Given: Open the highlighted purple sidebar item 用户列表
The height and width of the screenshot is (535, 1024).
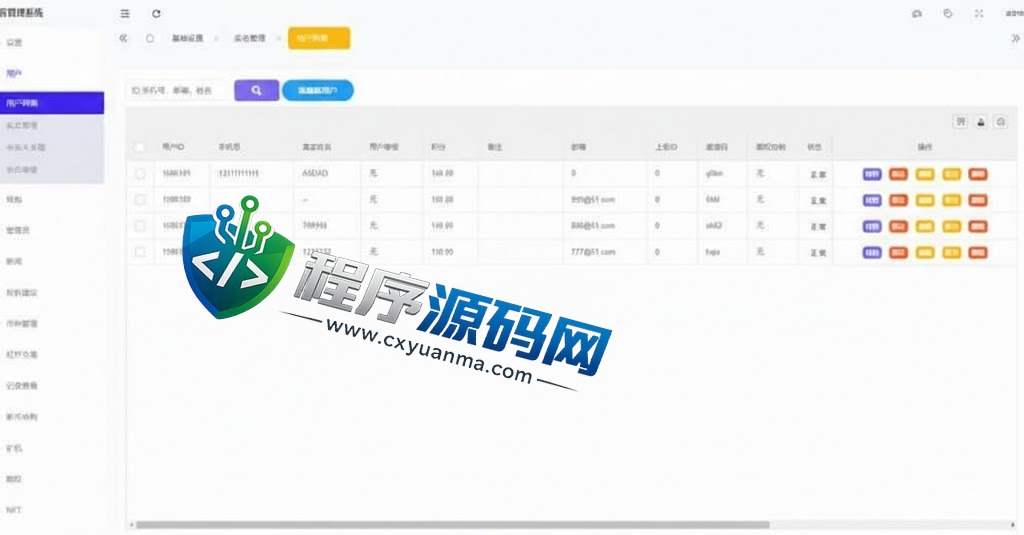Looking at the screenshot, I should pyautogui.click(x=52, y=103).
